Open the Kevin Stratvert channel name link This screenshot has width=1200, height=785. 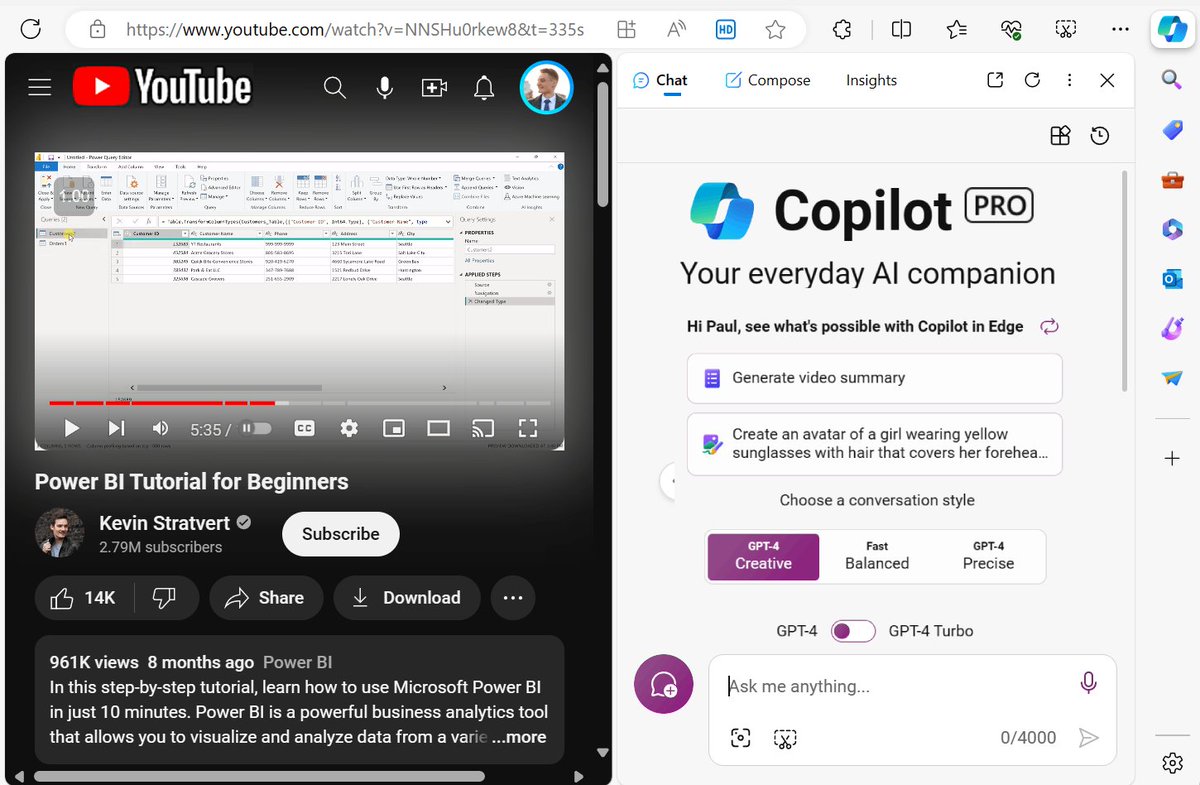pos(164,523)
